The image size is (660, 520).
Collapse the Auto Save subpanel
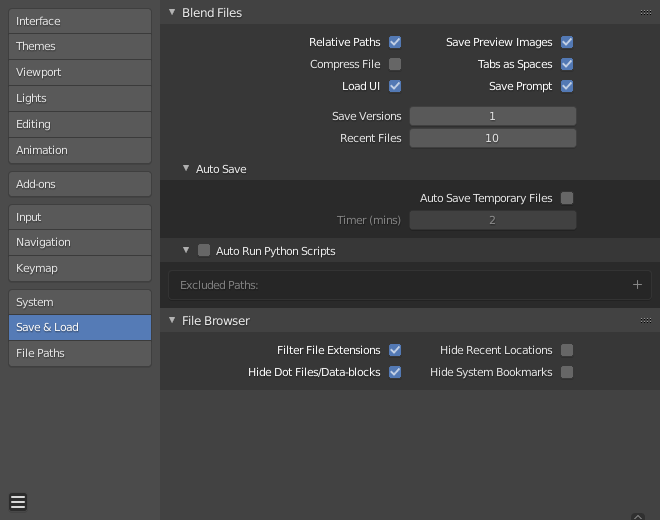(x=186, y=169)
